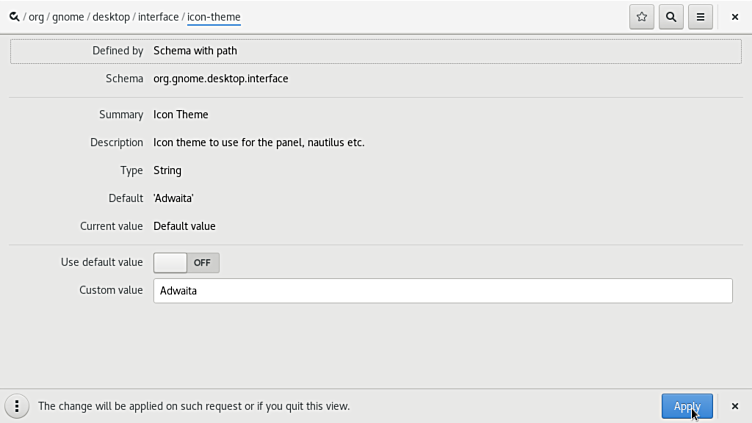The image size is (752, 423).
Task: Toggle the Use default value switch
Action: point(186,262)
